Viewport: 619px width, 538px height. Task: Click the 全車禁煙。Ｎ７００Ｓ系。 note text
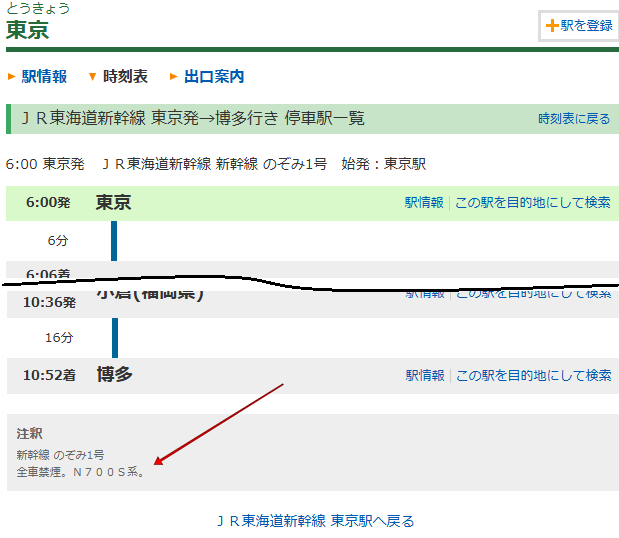pos(81,472)
